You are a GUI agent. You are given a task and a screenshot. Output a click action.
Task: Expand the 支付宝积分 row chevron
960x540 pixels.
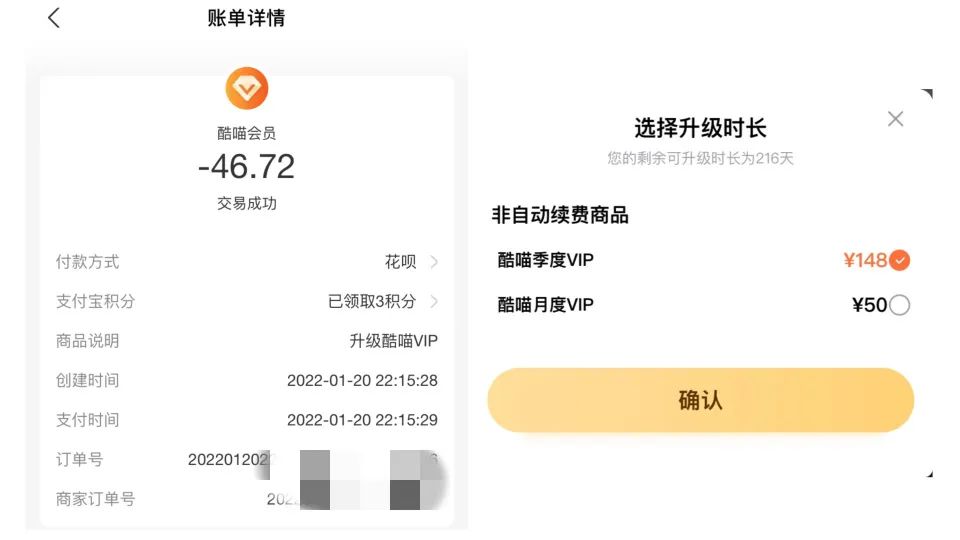(x=434, y=301)
